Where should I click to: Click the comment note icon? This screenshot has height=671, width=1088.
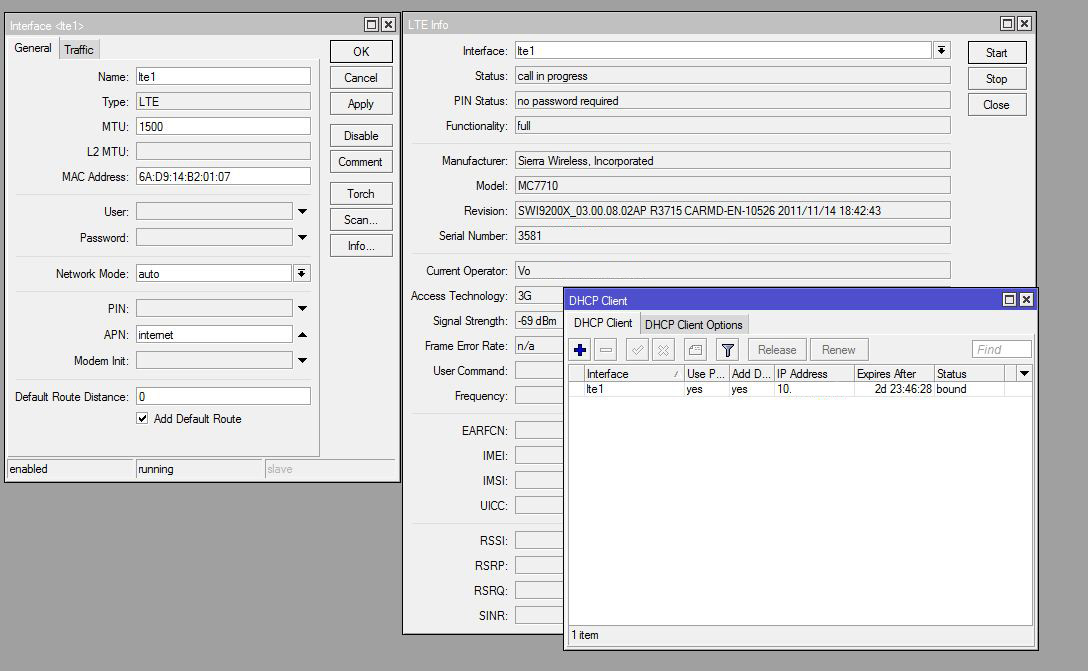click(x=696, y=350)
